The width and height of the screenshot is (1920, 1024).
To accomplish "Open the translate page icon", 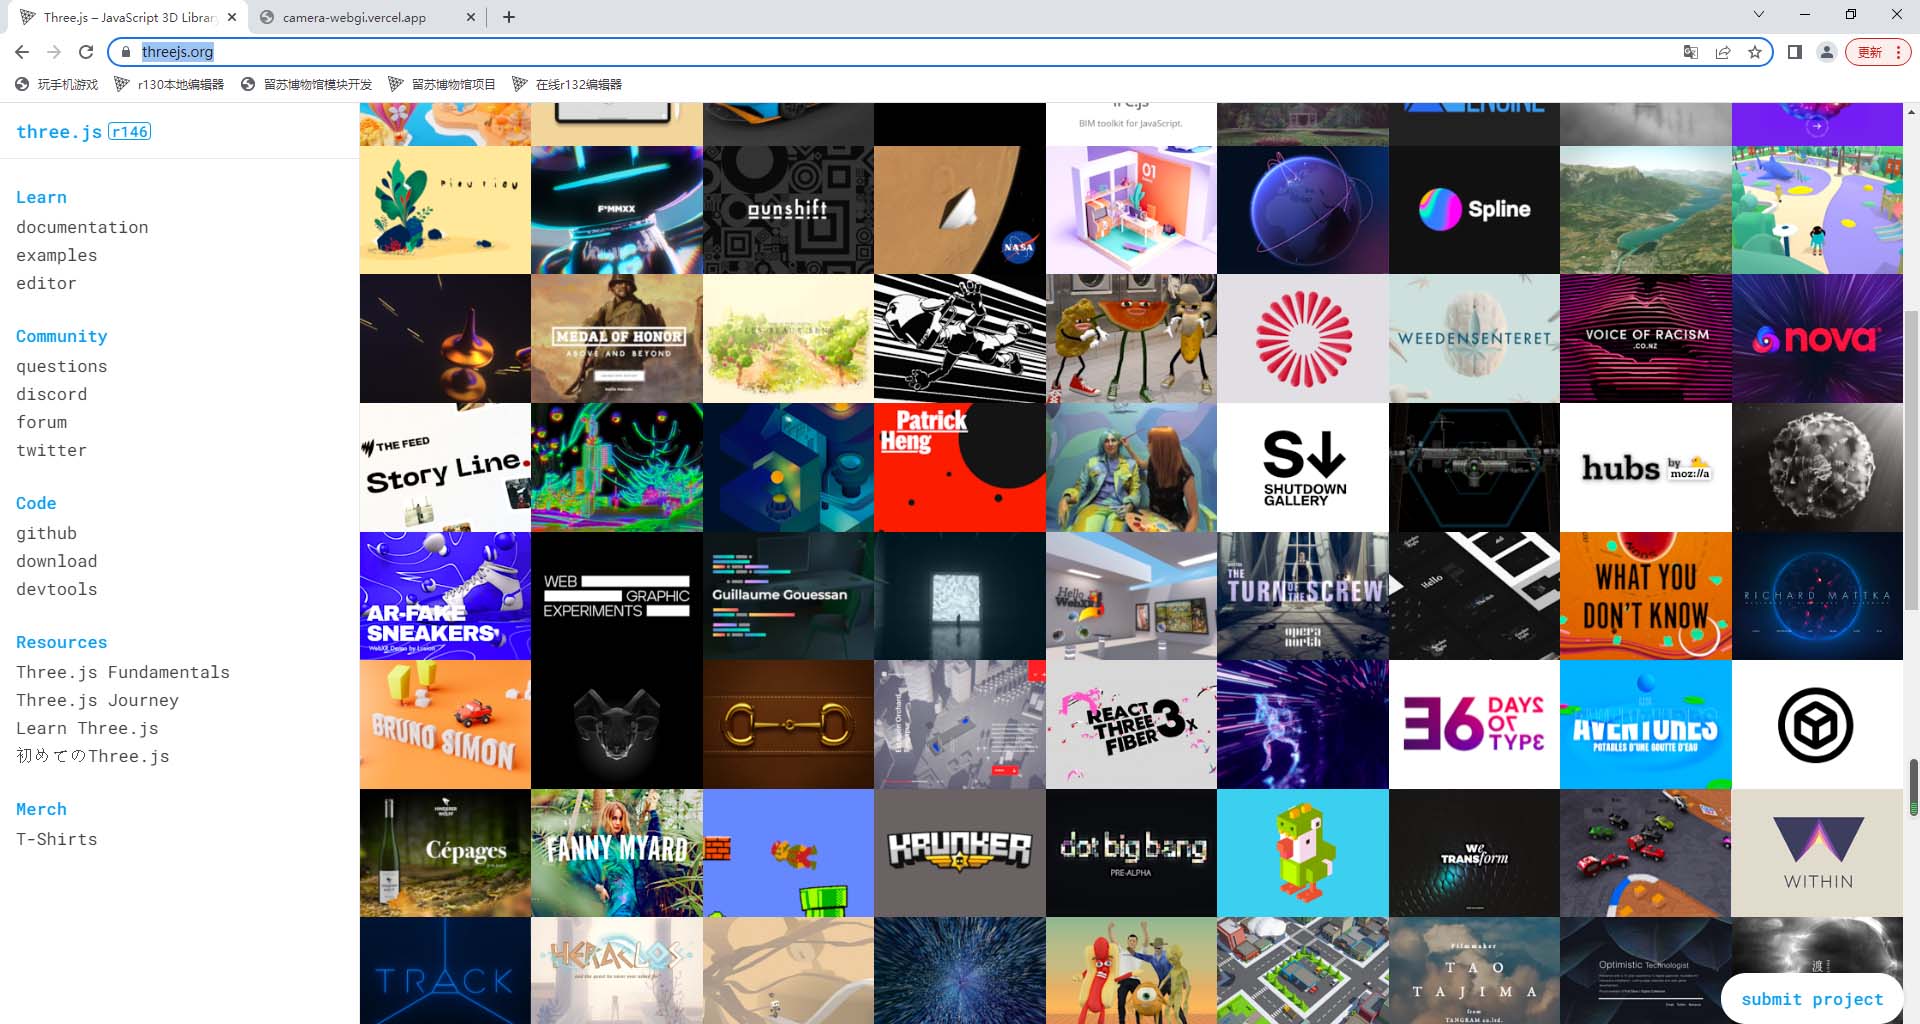I will (x=1690, y=52).
